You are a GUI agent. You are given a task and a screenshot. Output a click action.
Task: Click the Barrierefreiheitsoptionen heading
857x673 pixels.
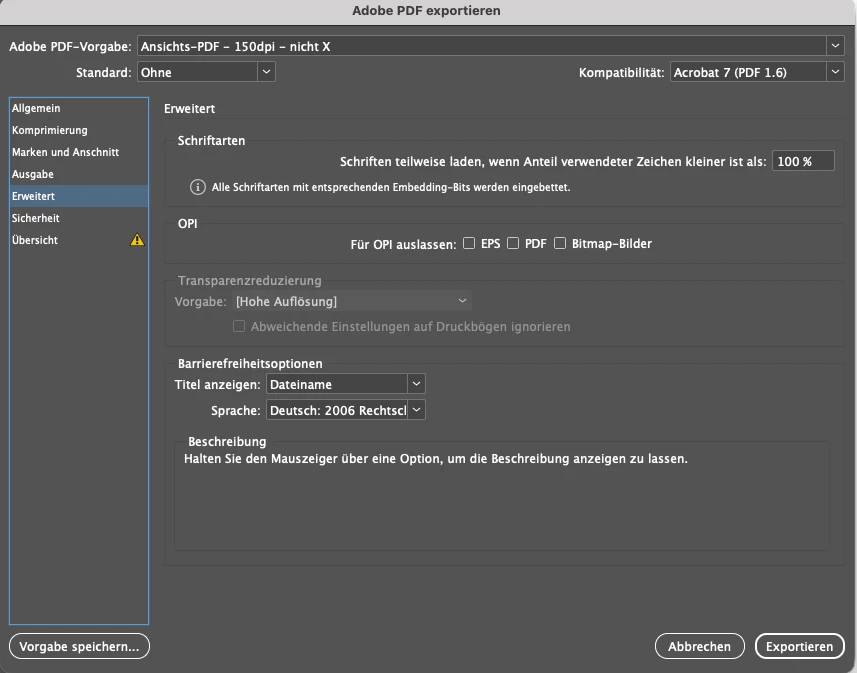[250, 364]
